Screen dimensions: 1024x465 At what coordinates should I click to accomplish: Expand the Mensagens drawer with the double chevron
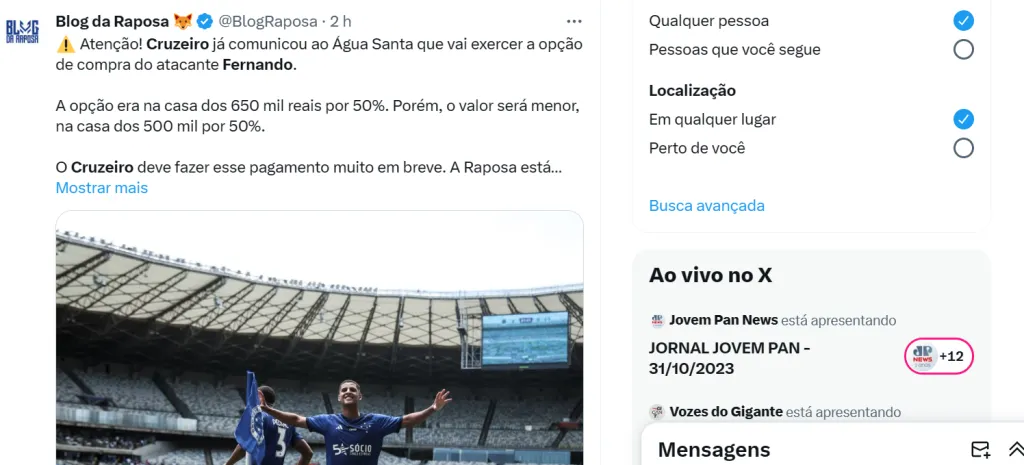click(1016, 449)
